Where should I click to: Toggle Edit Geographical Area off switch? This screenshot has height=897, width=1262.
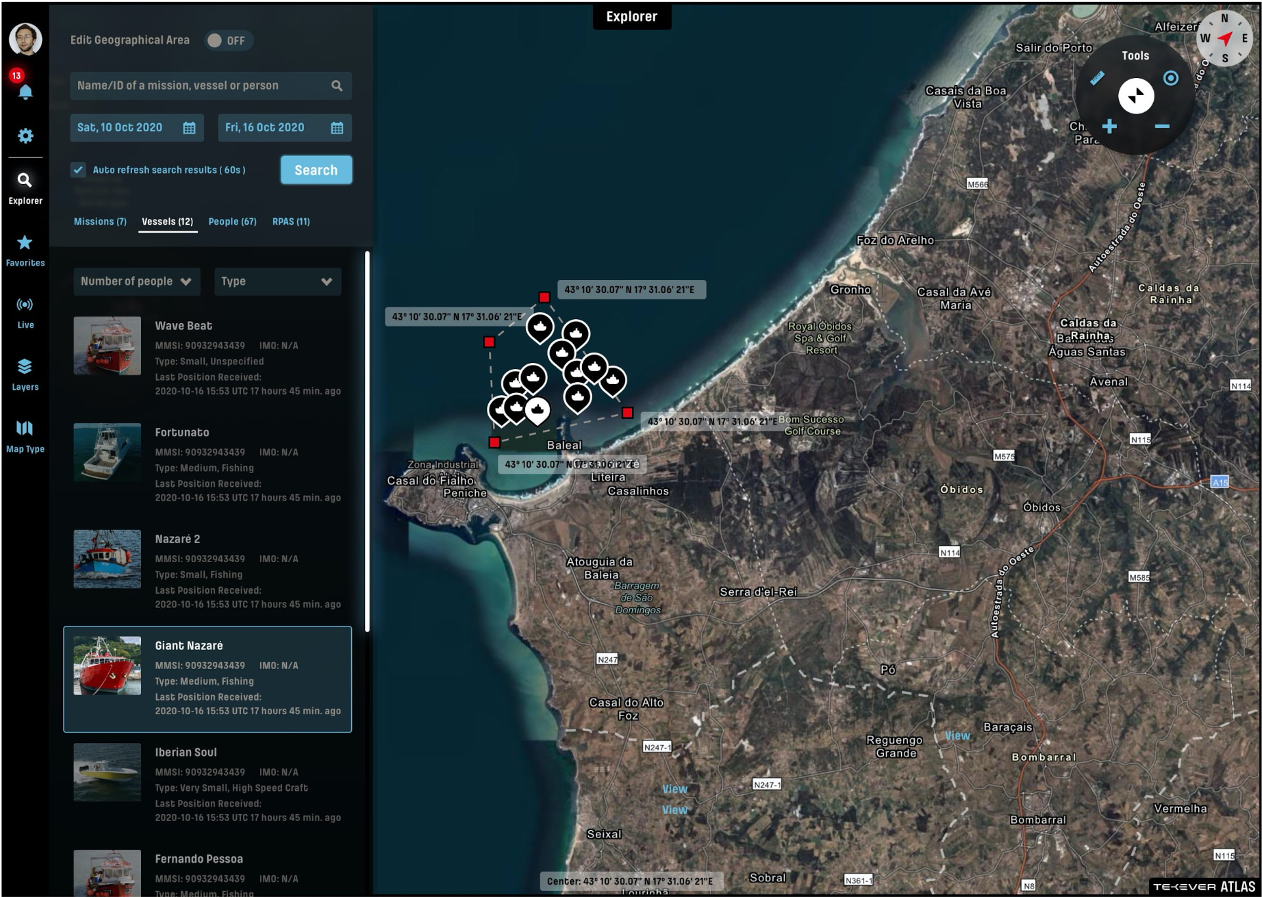click(230, 39)
